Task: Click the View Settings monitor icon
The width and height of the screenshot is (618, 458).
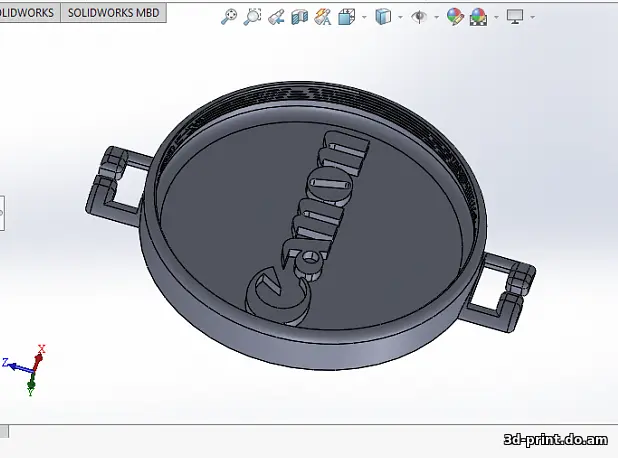Action: click(x=515, y=17)
